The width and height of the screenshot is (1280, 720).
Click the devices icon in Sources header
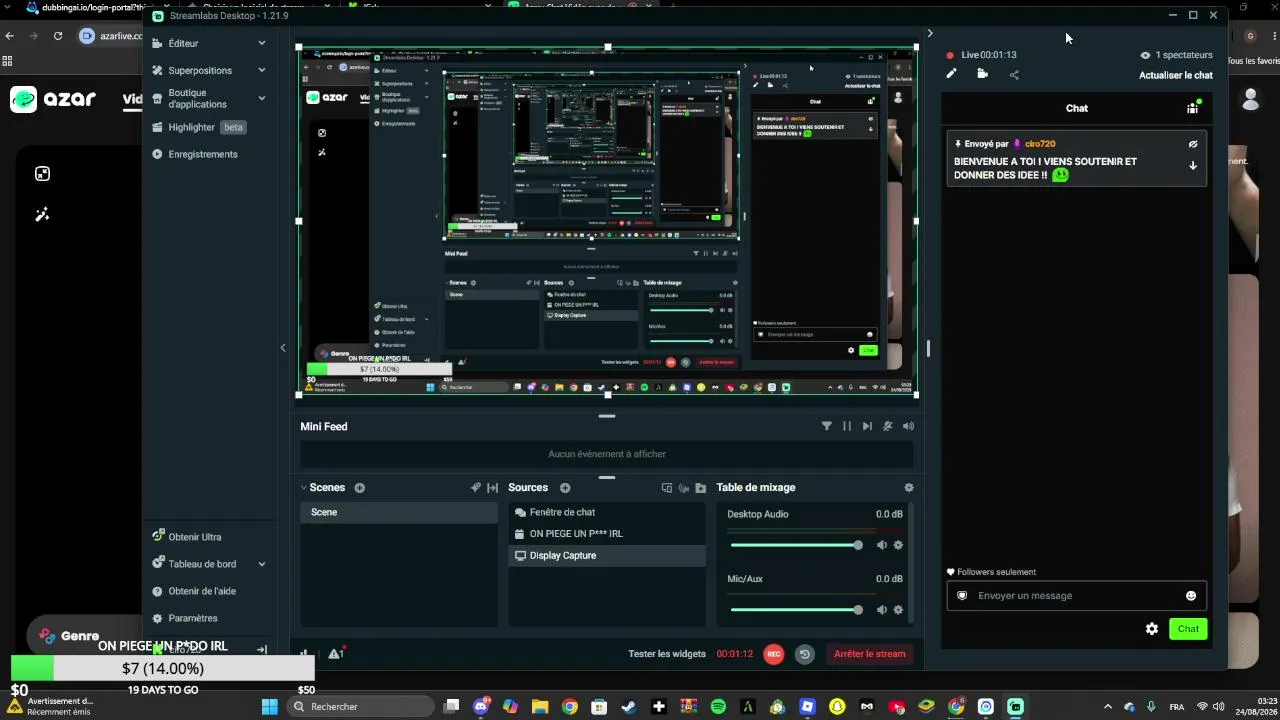[x=667, y=488]
